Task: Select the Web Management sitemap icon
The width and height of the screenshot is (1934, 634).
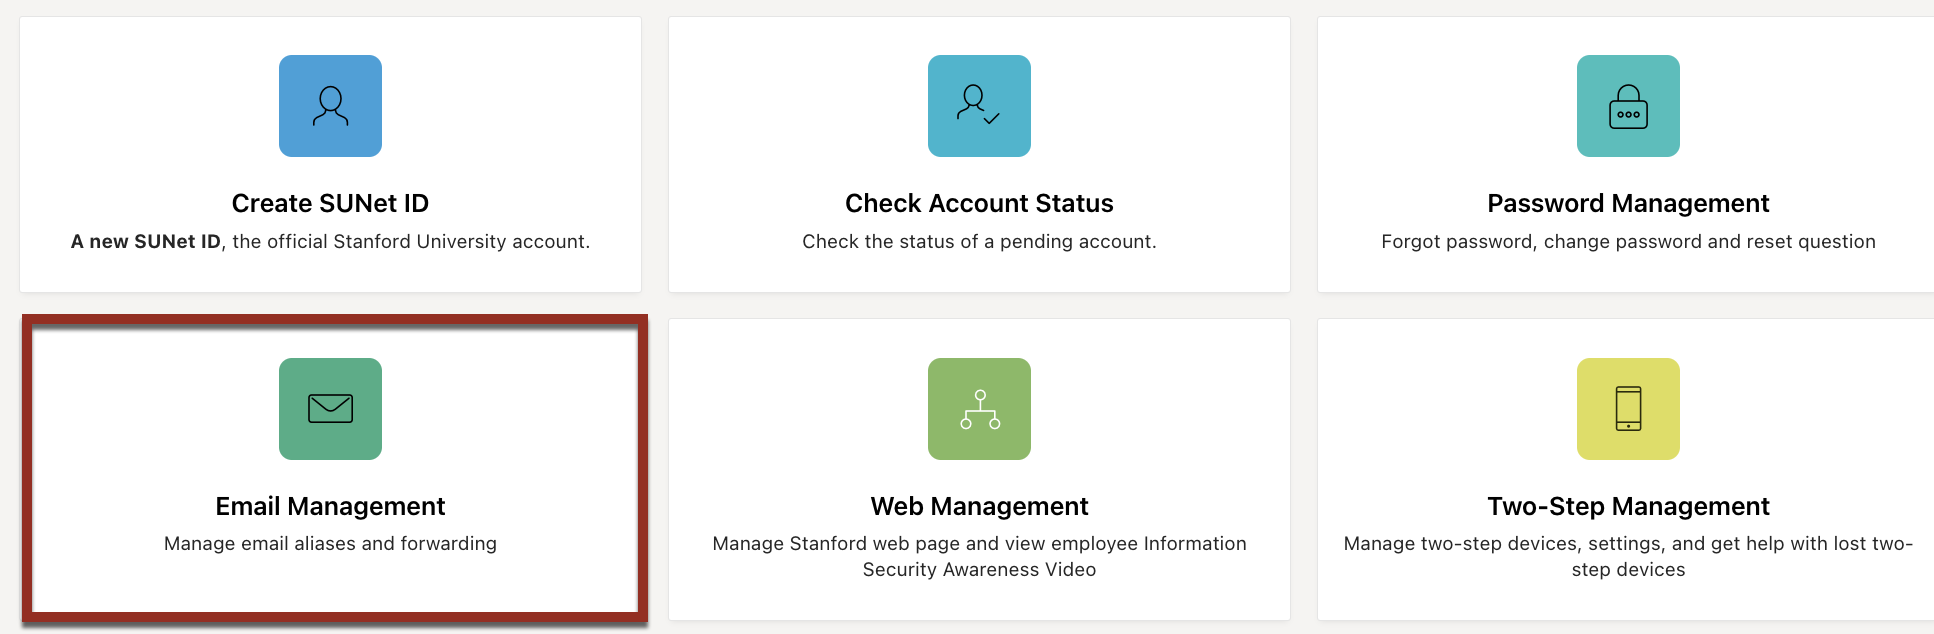Action: pos(978,409)
